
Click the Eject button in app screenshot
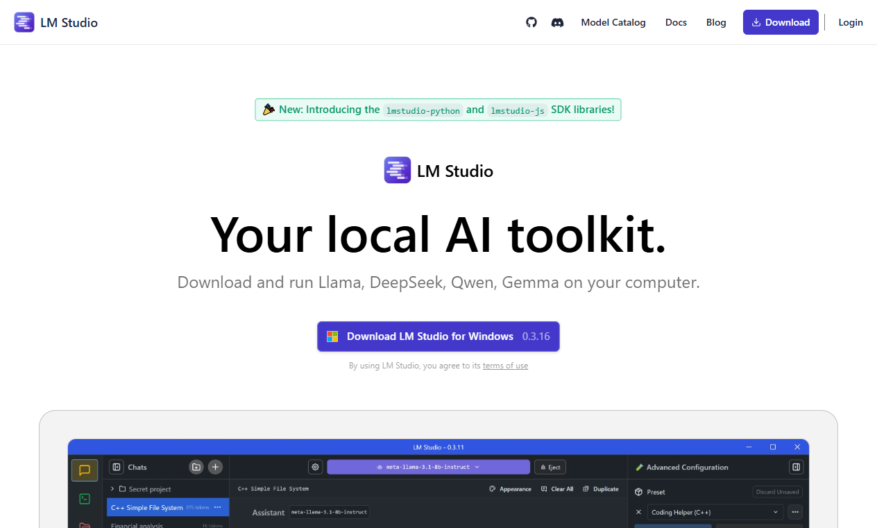550,467
